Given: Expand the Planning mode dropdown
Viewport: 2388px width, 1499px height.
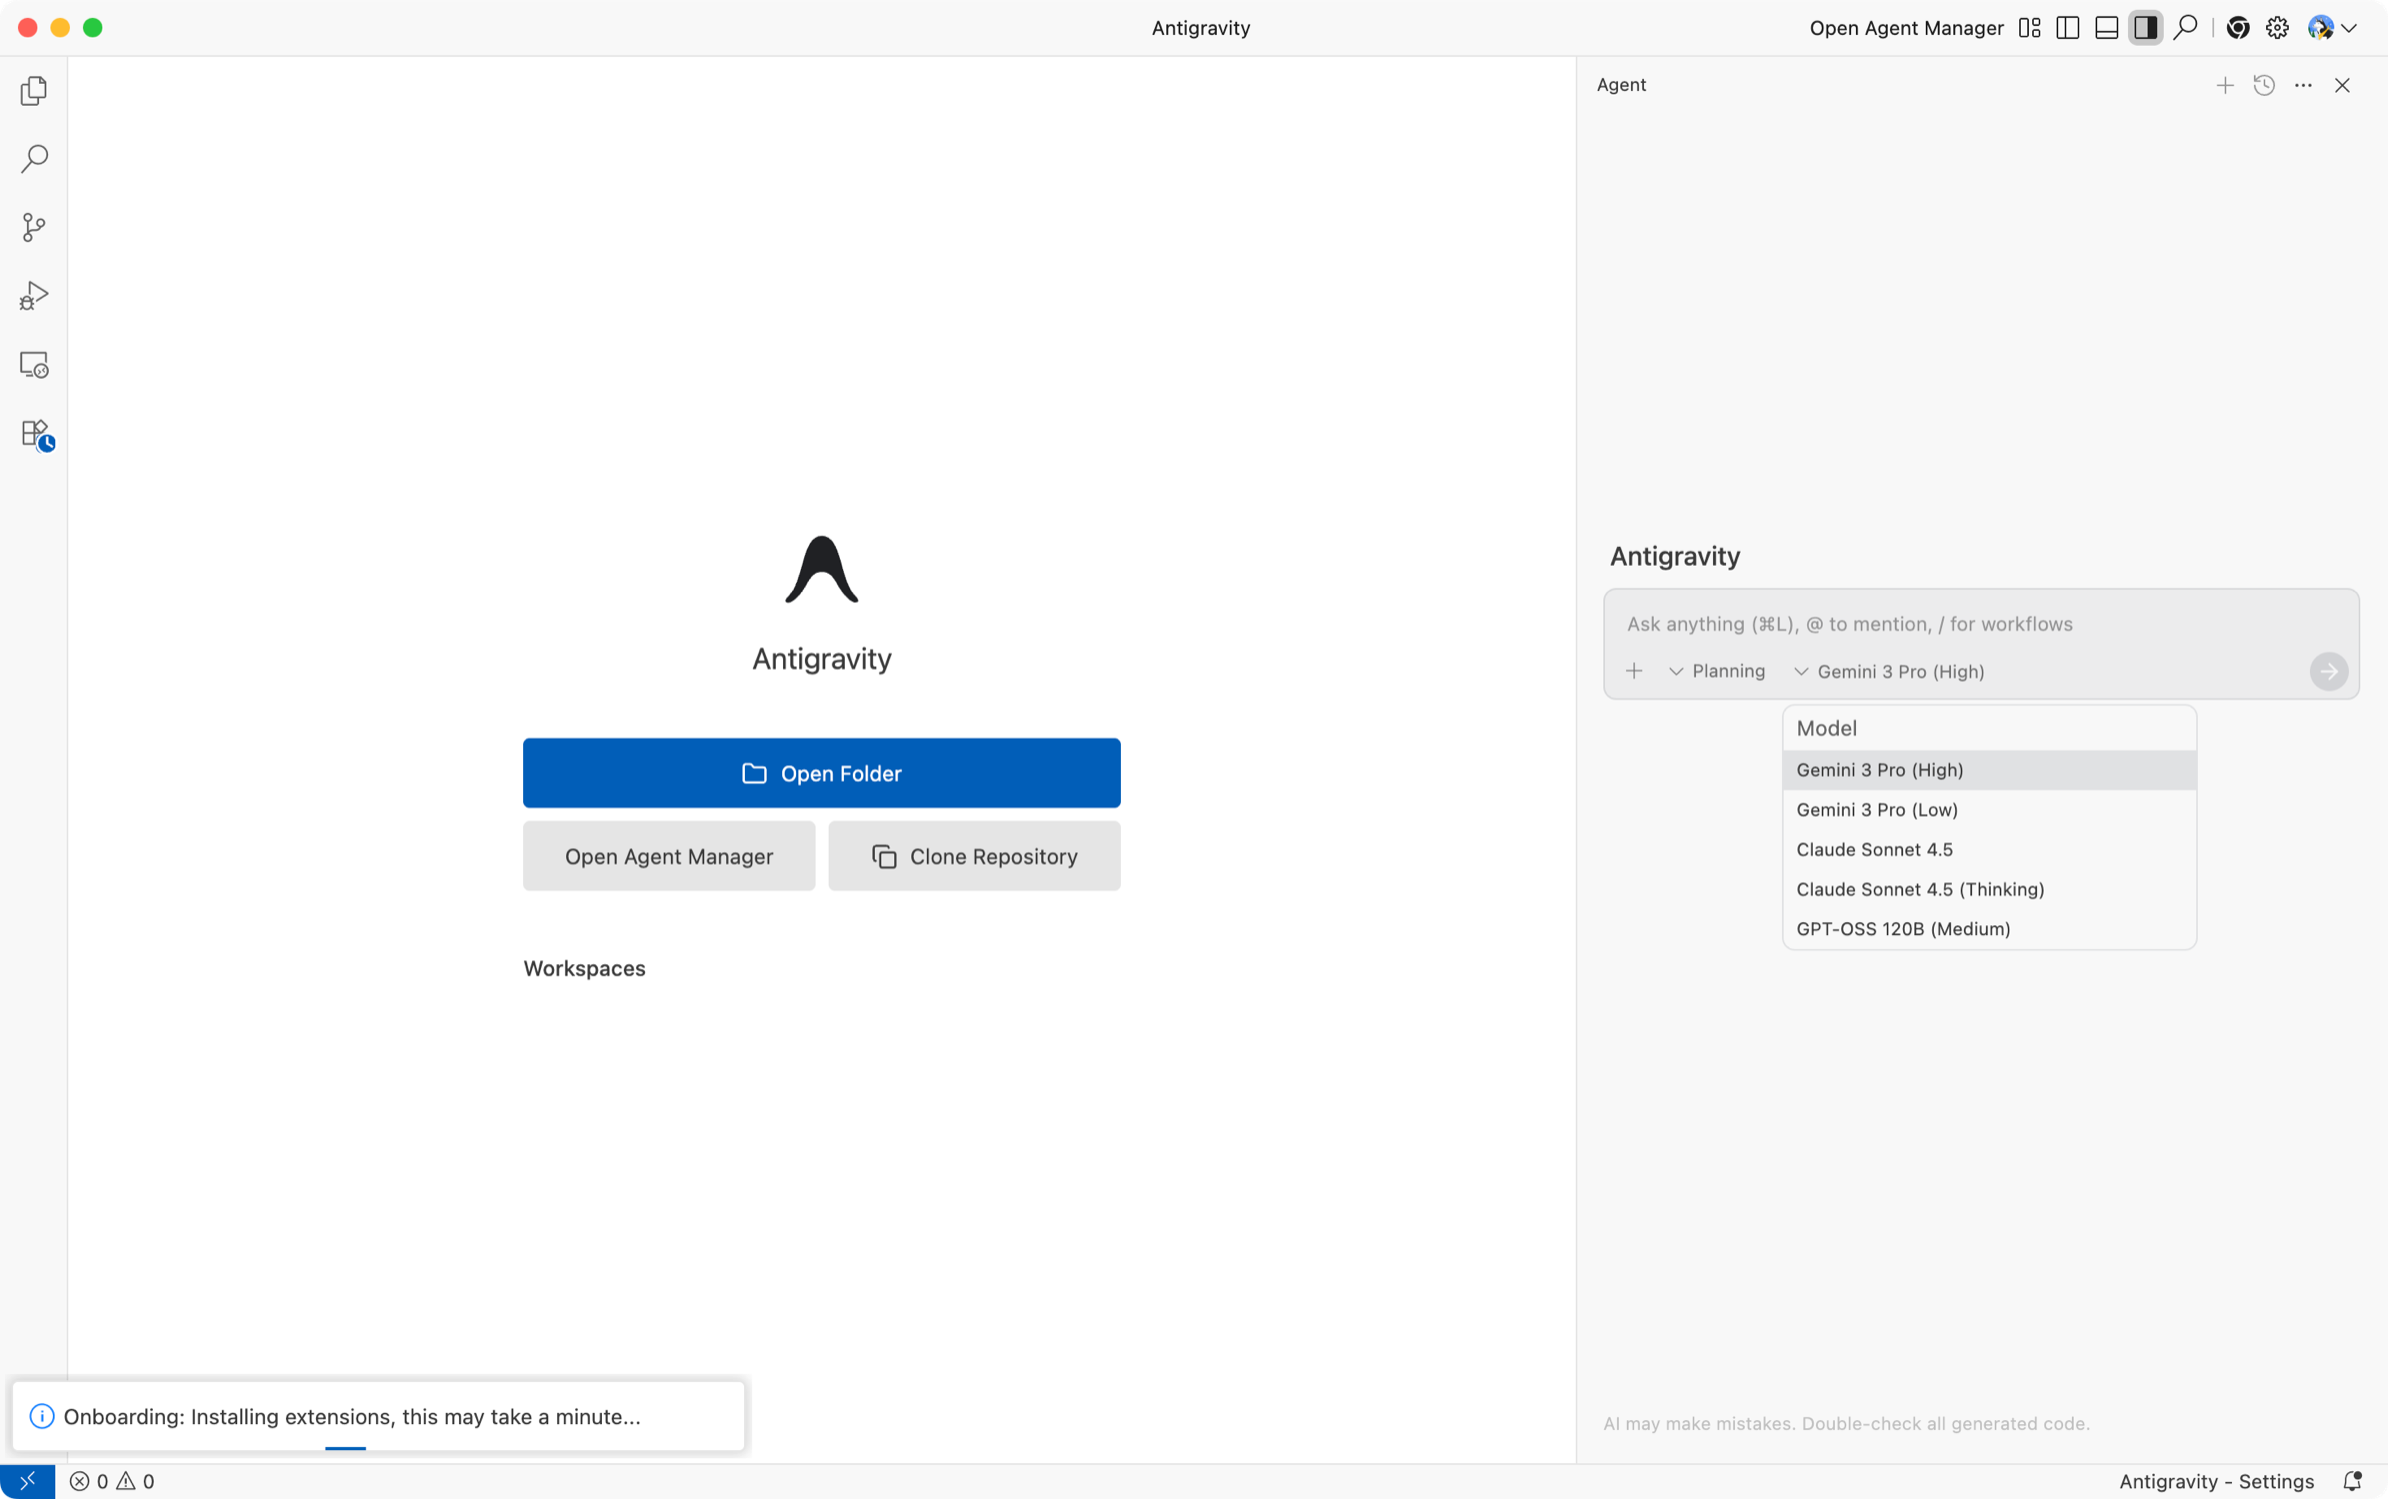Looking at the screenshot, I should point(1717,671).
